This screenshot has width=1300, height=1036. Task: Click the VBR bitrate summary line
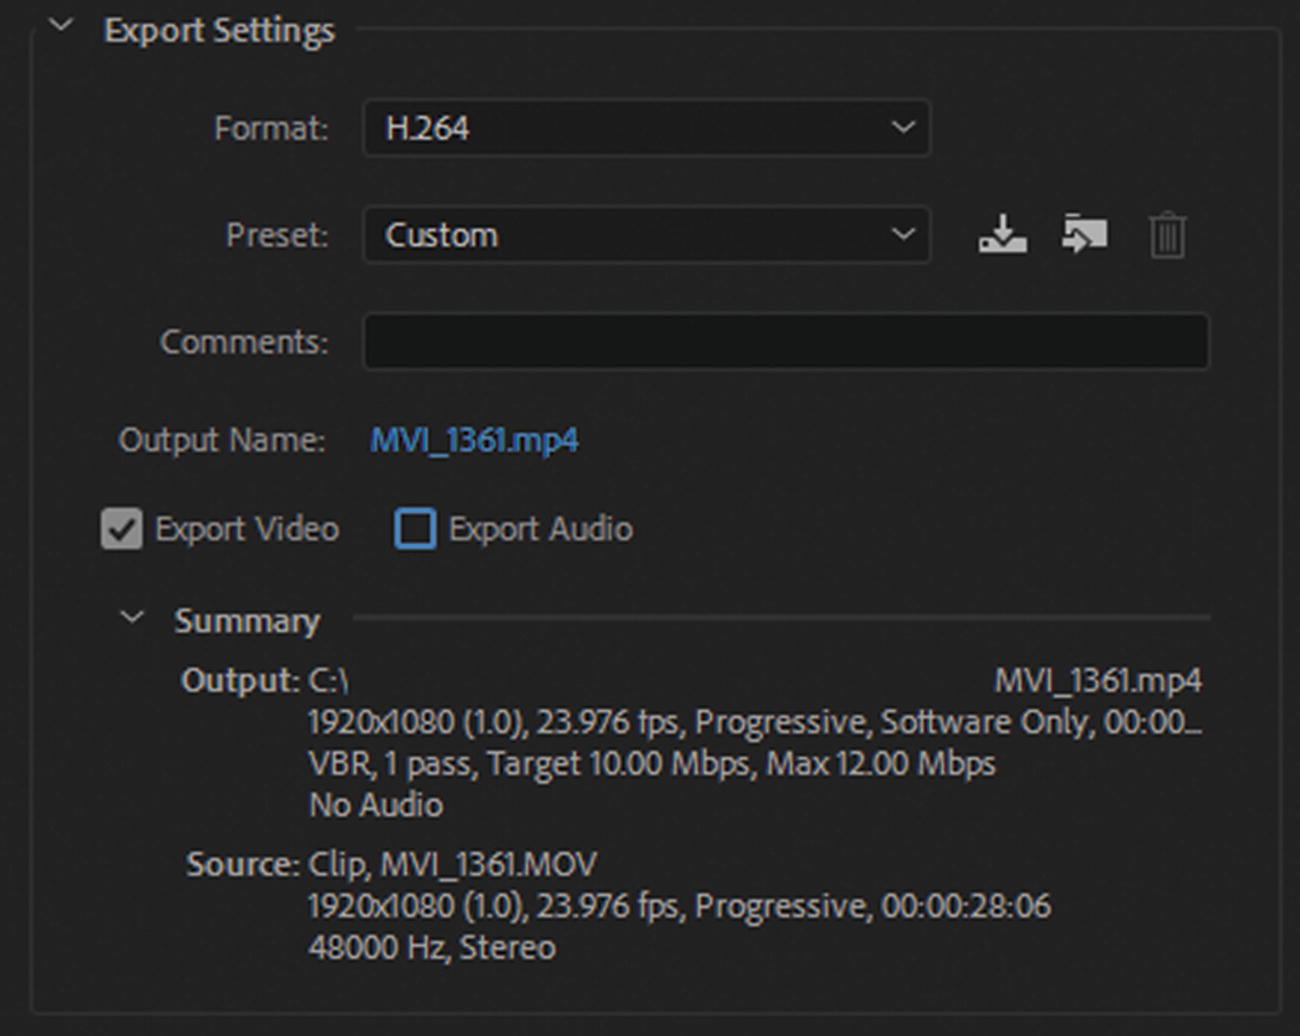point(651,764)
